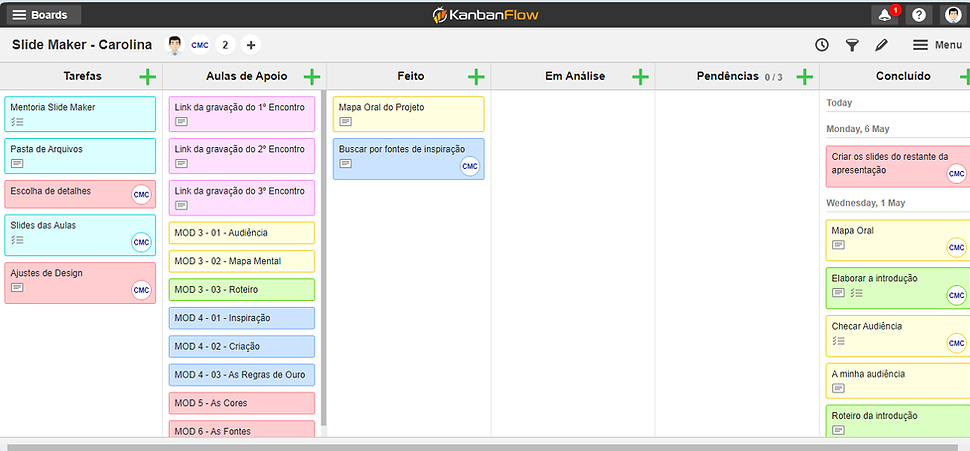Viewport: 970px width, 451px height.
Task: Click the KanbanFlow logo
Action: pos(485,15)
